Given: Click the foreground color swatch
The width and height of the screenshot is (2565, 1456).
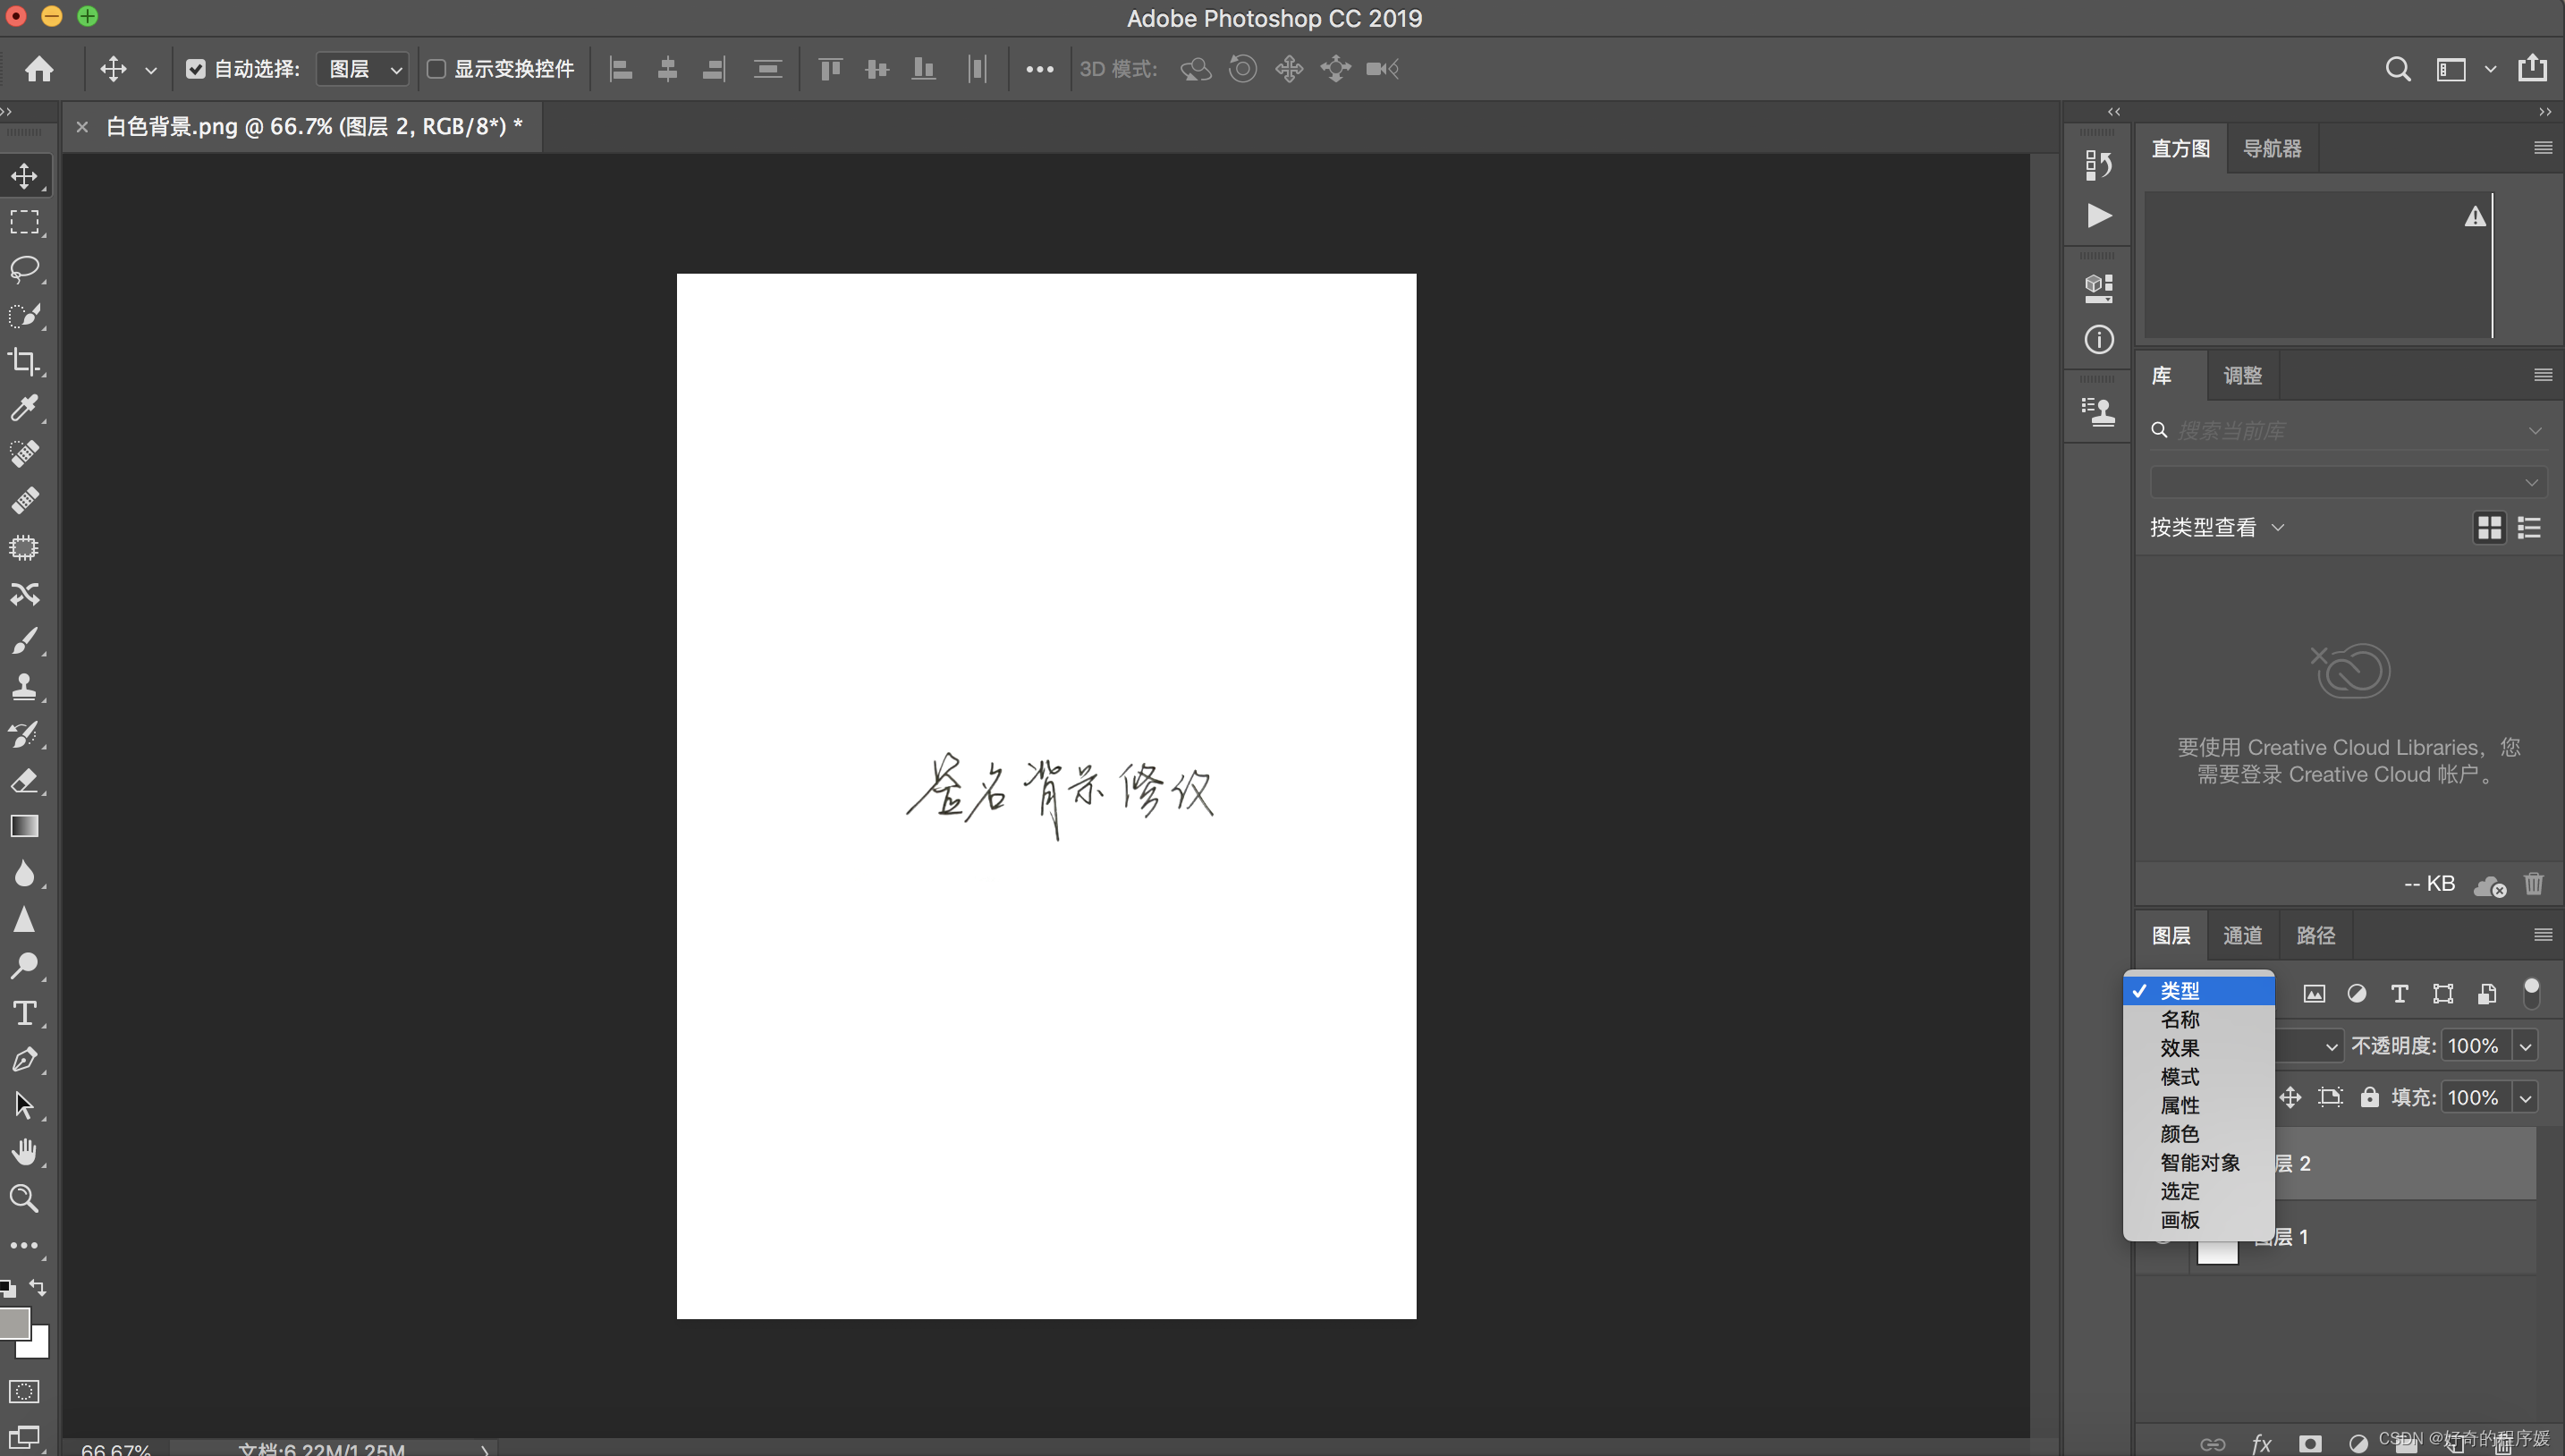Looking at the screenshot, I should 14,1321.
